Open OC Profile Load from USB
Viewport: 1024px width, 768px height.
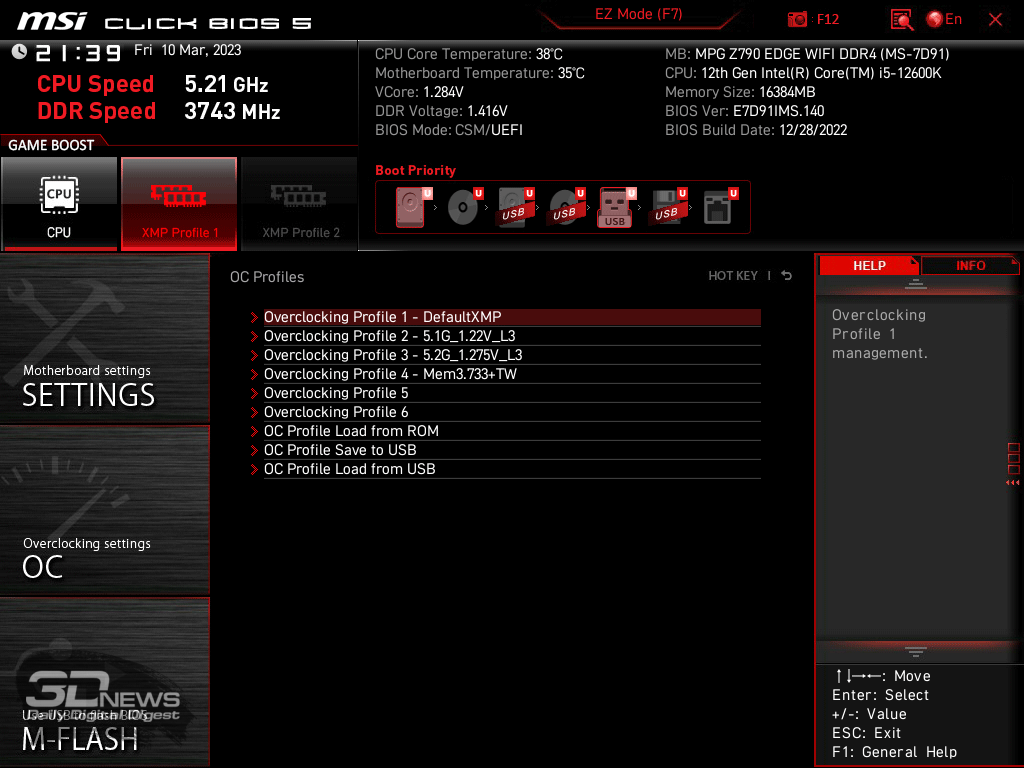512,468
